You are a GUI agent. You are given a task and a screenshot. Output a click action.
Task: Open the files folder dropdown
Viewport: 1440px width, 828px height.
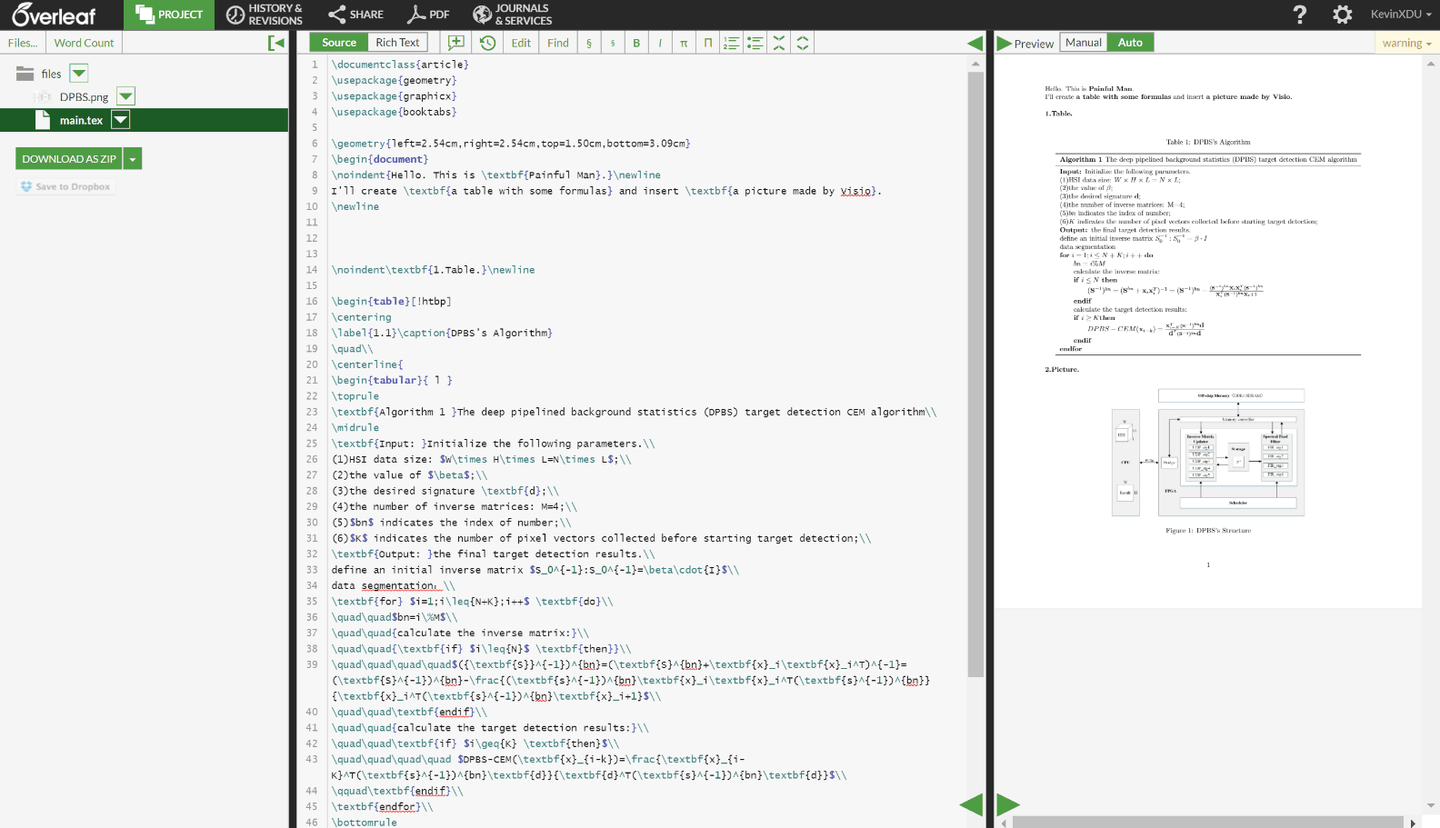[x=78, y=73]
